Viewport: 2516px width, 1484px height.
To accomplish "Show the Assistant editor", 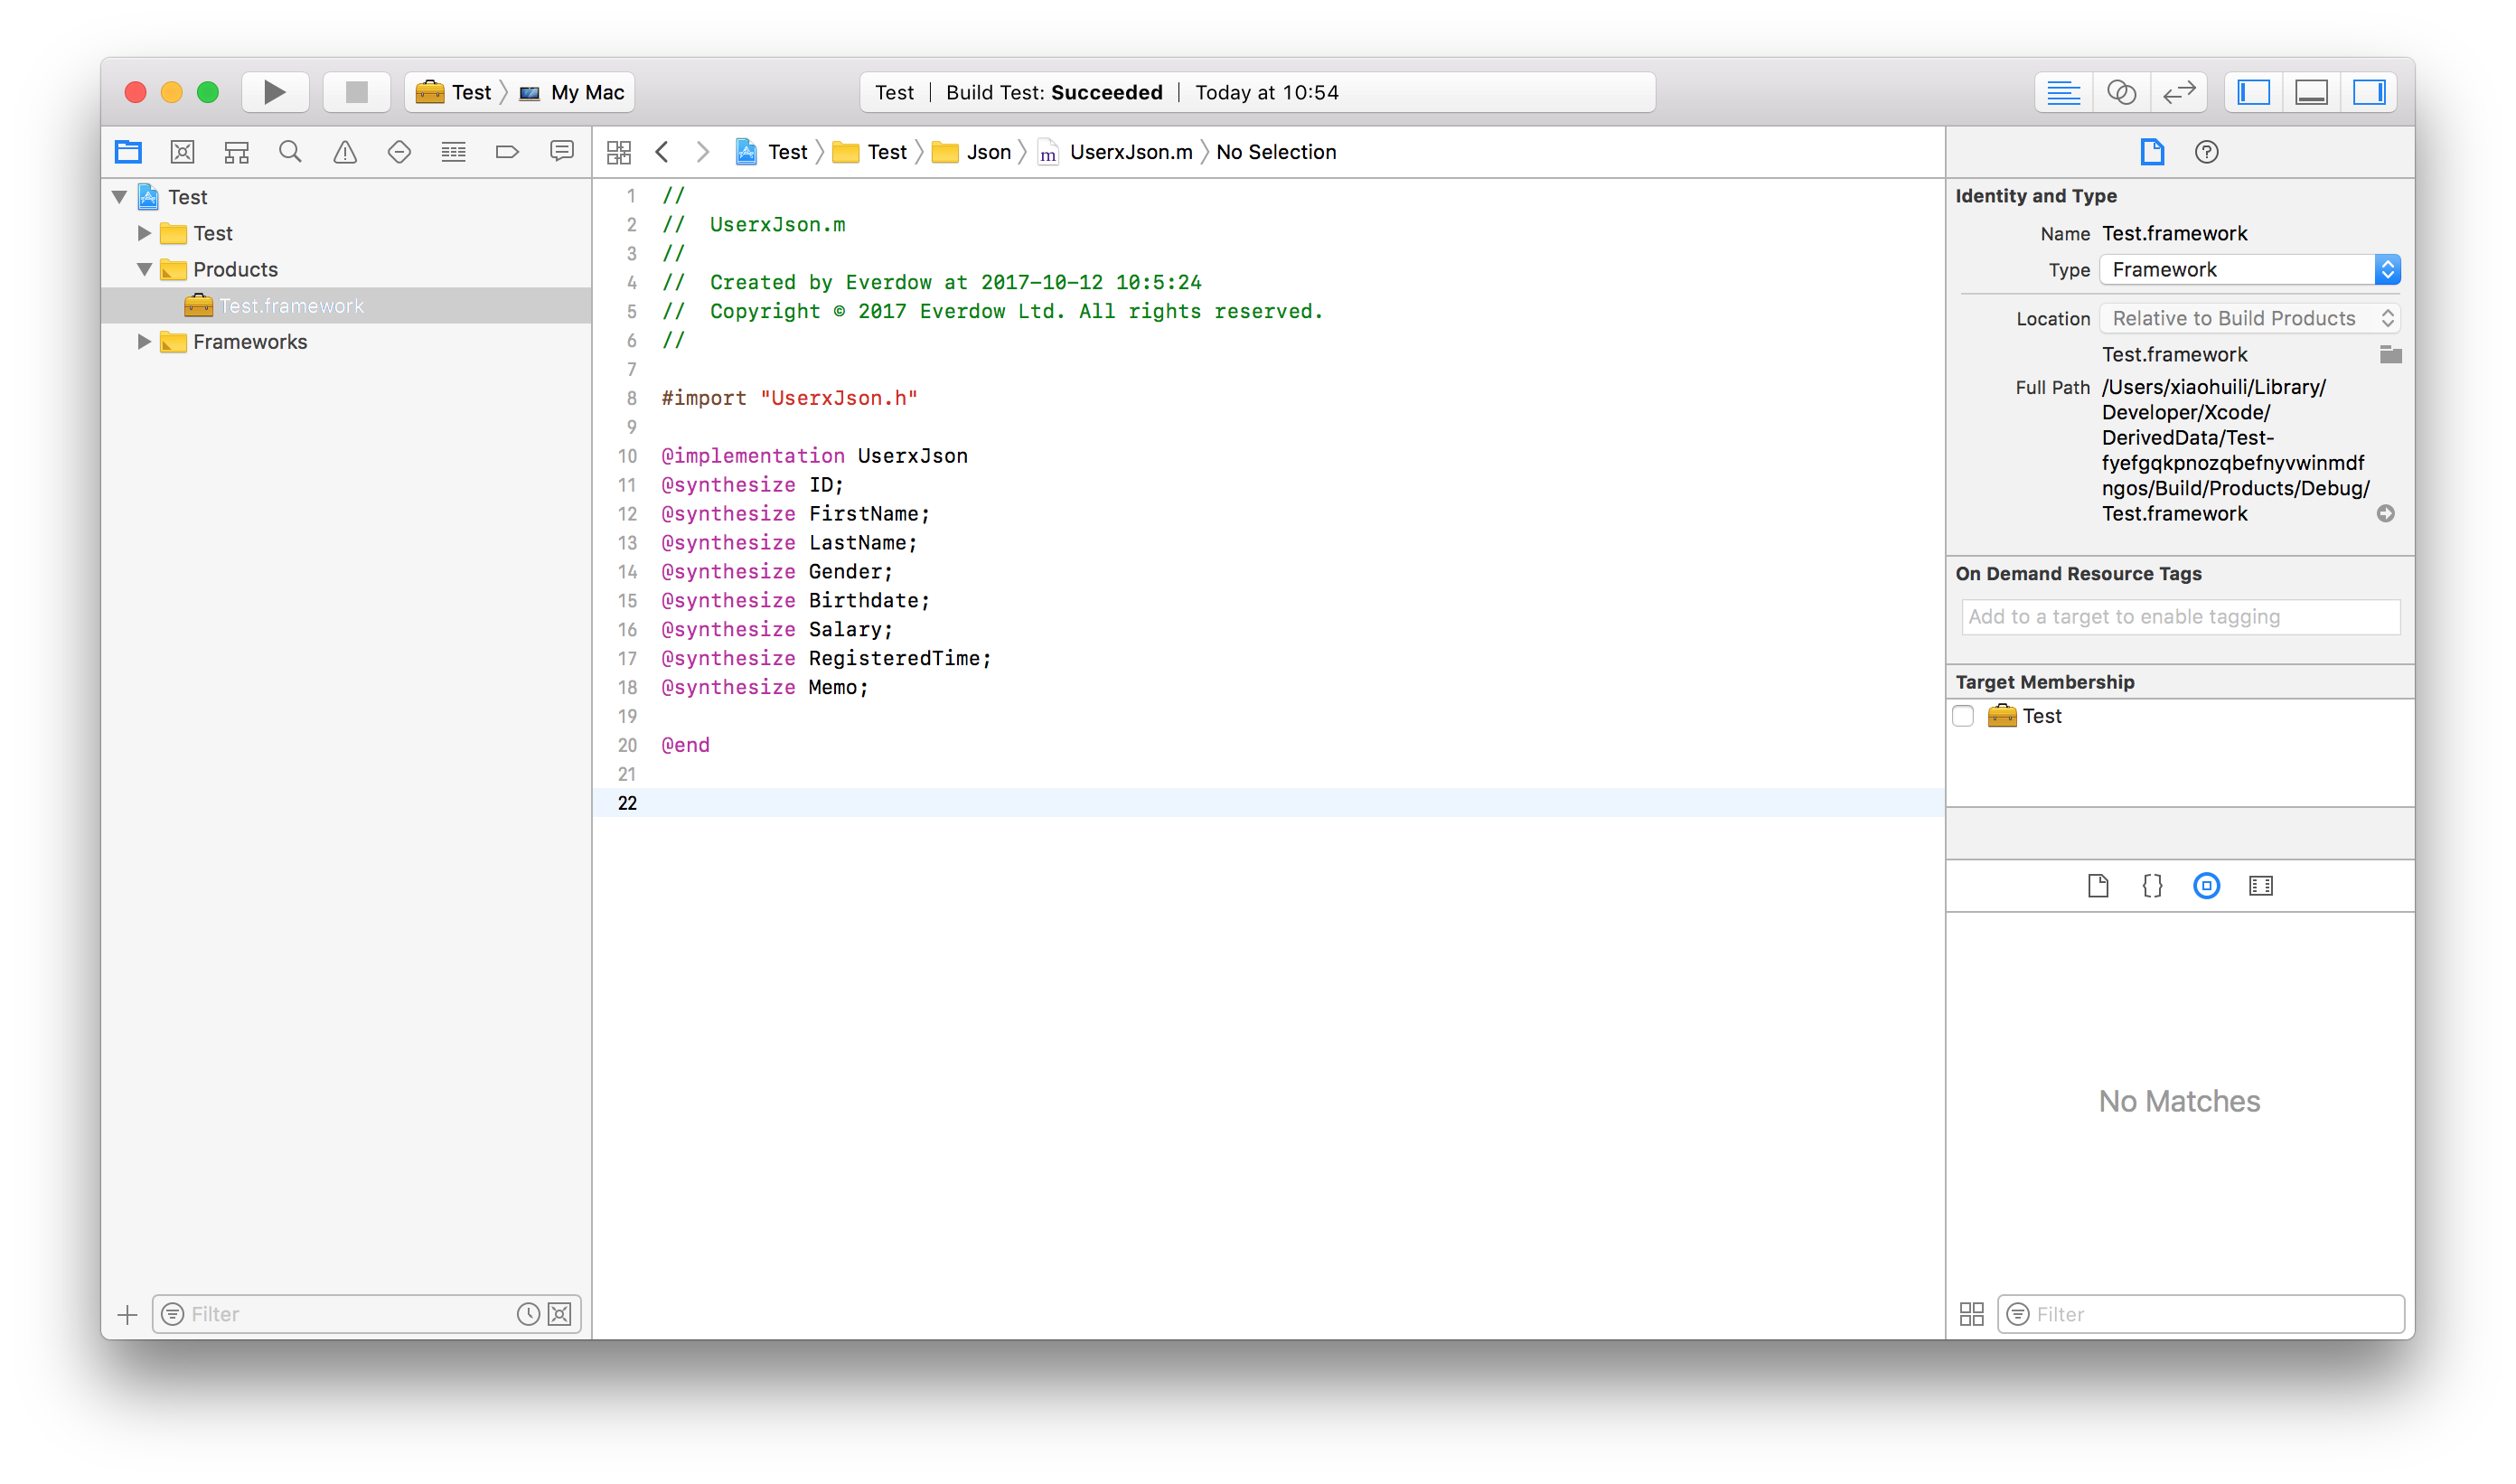I will pos(2121,92).
